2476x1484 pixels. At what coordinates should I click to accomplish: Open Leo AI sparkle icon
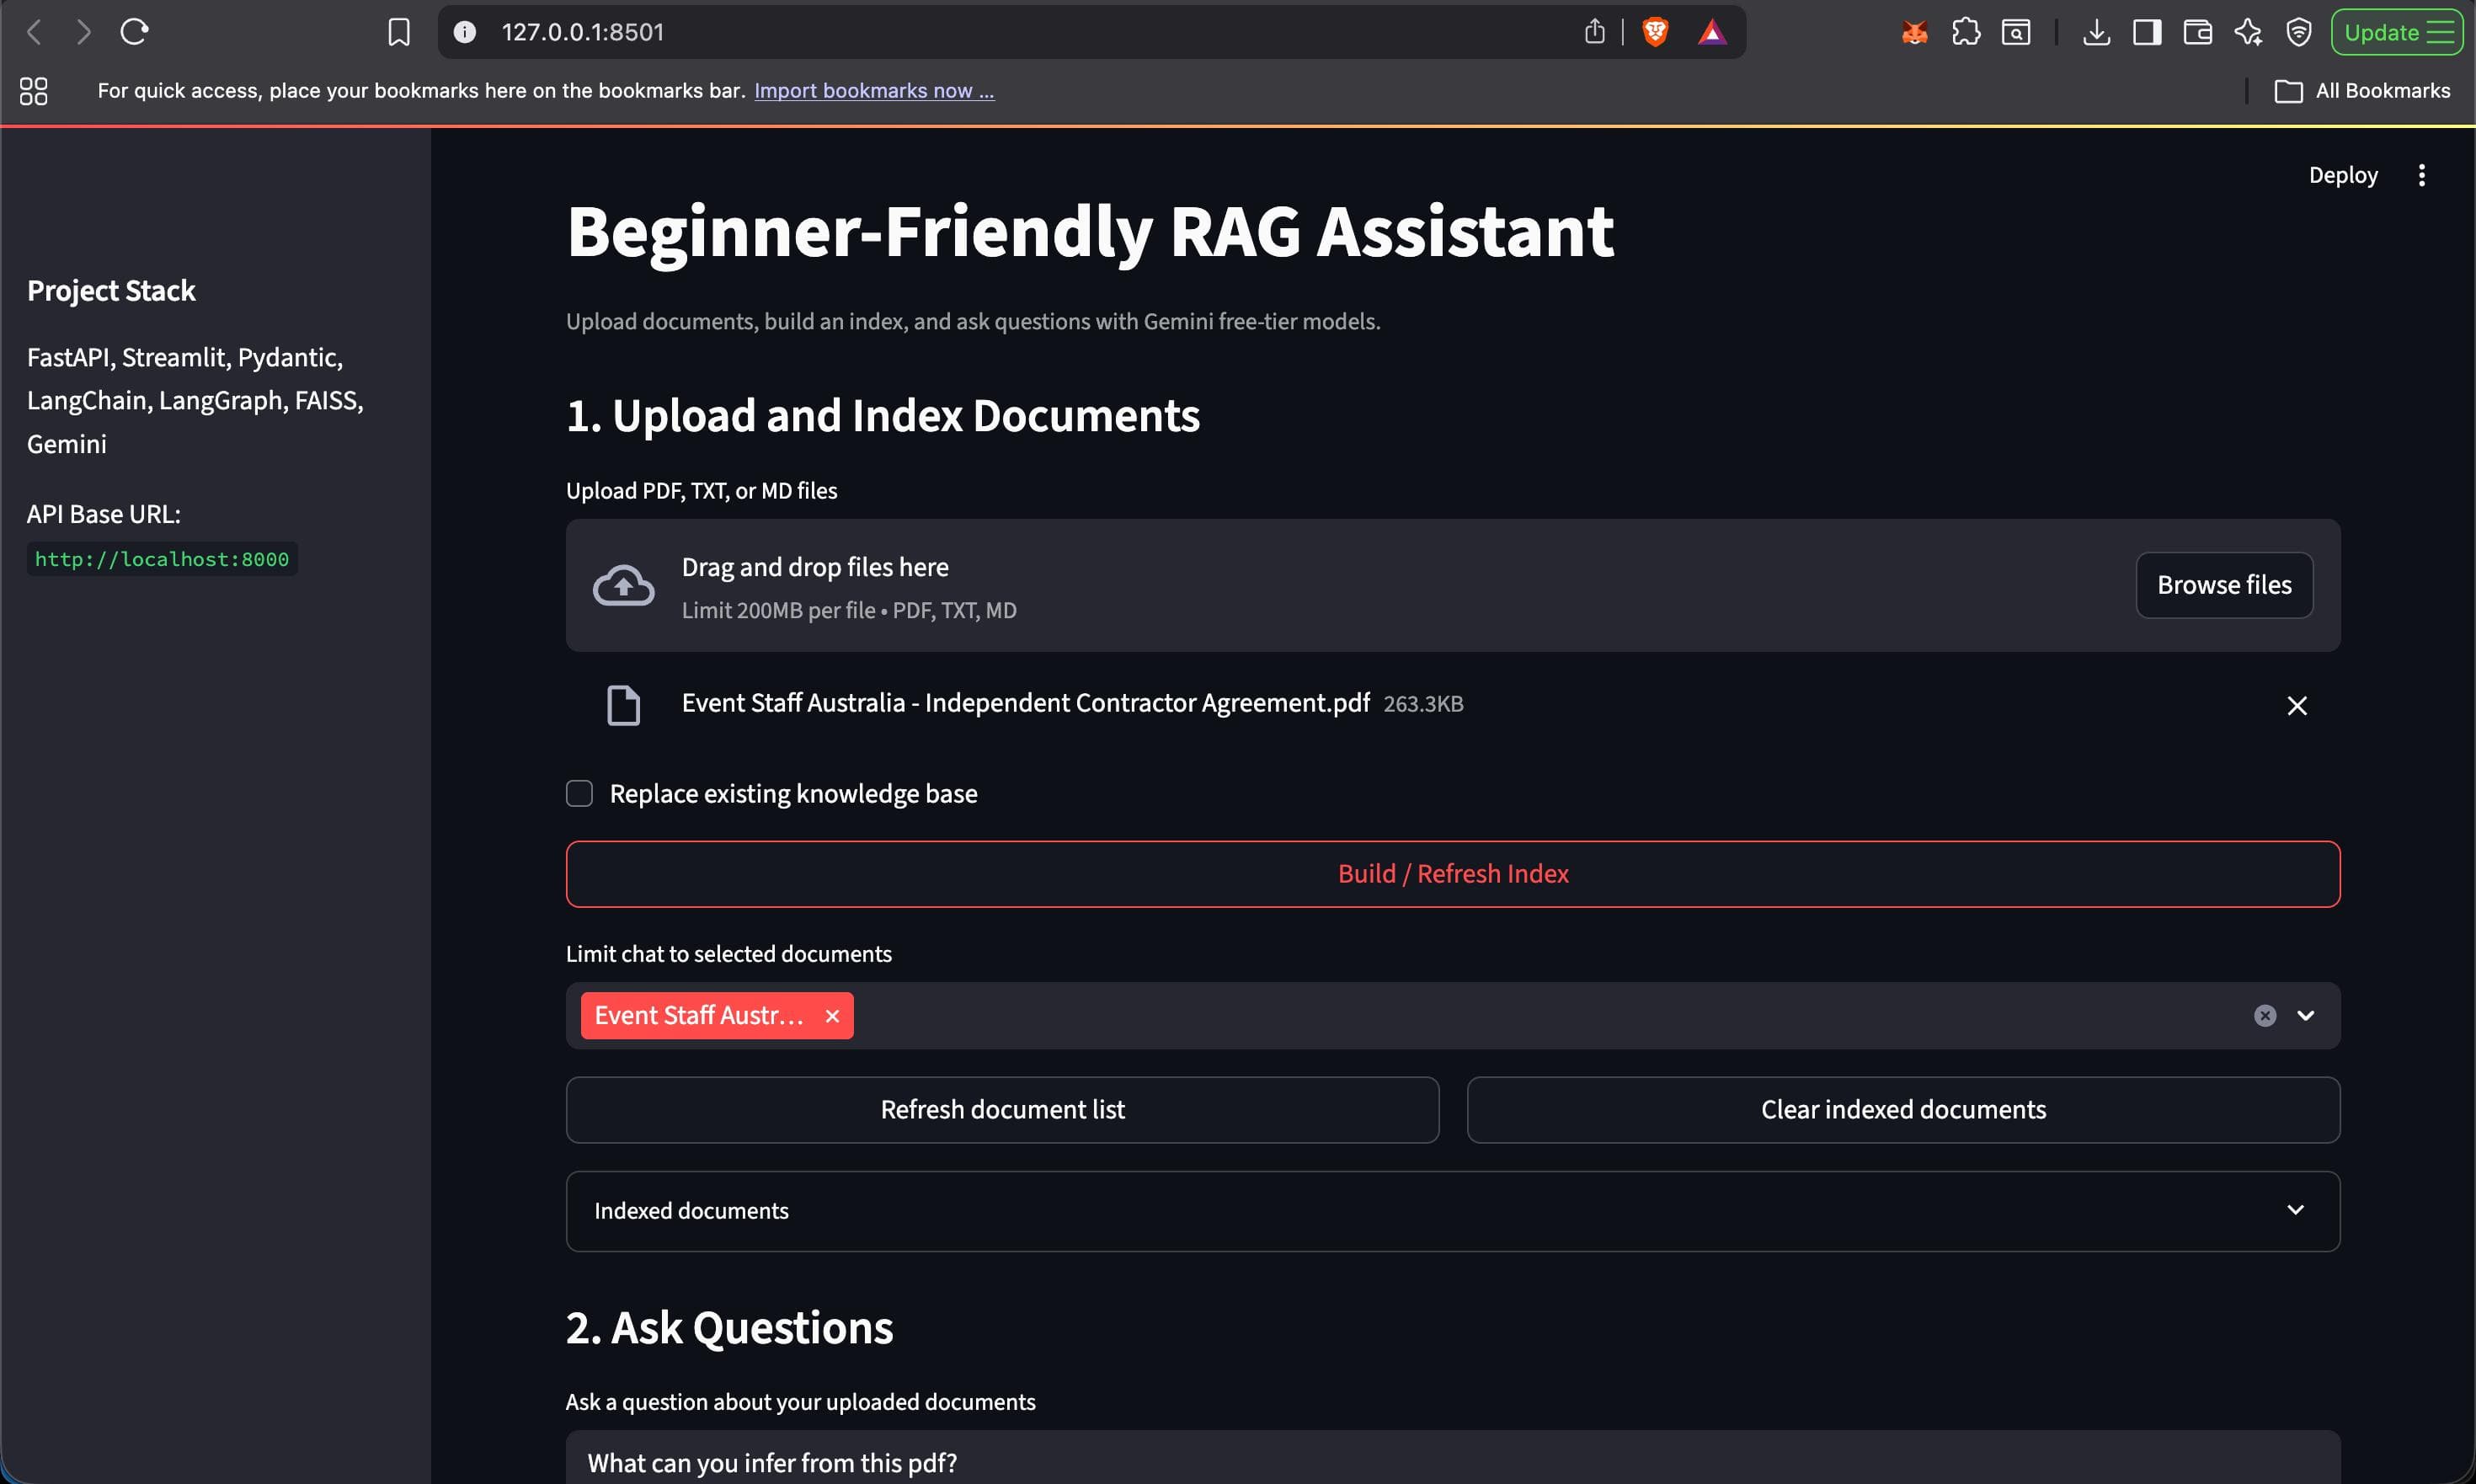[x=2248, y=33]
